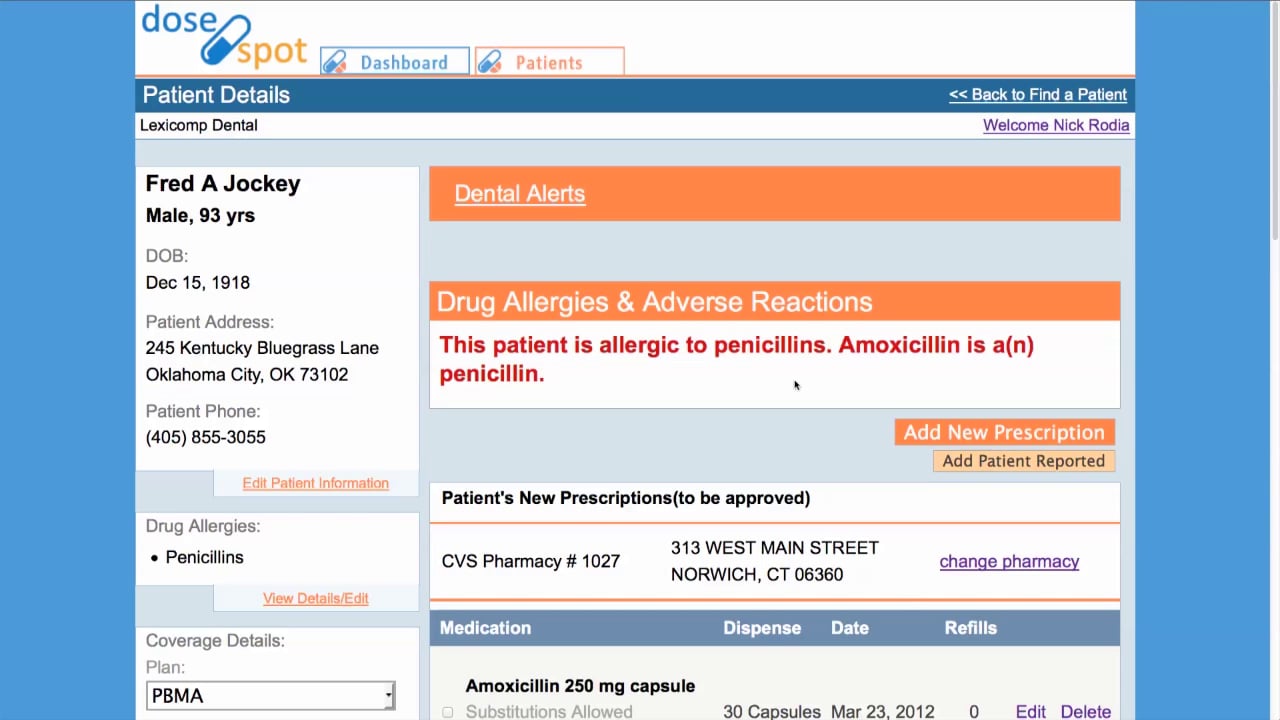The height and width of the screenshot is (720, 1280).
Task: Toggle the Substitutions Allowed checkbox
Action: point(447,712)
